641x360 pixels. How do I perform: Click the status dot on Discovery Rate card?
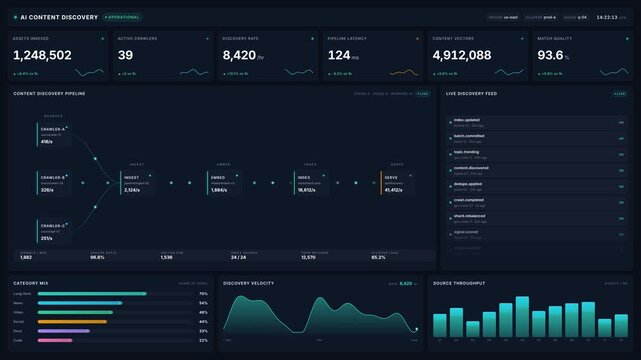pos(312,39)
